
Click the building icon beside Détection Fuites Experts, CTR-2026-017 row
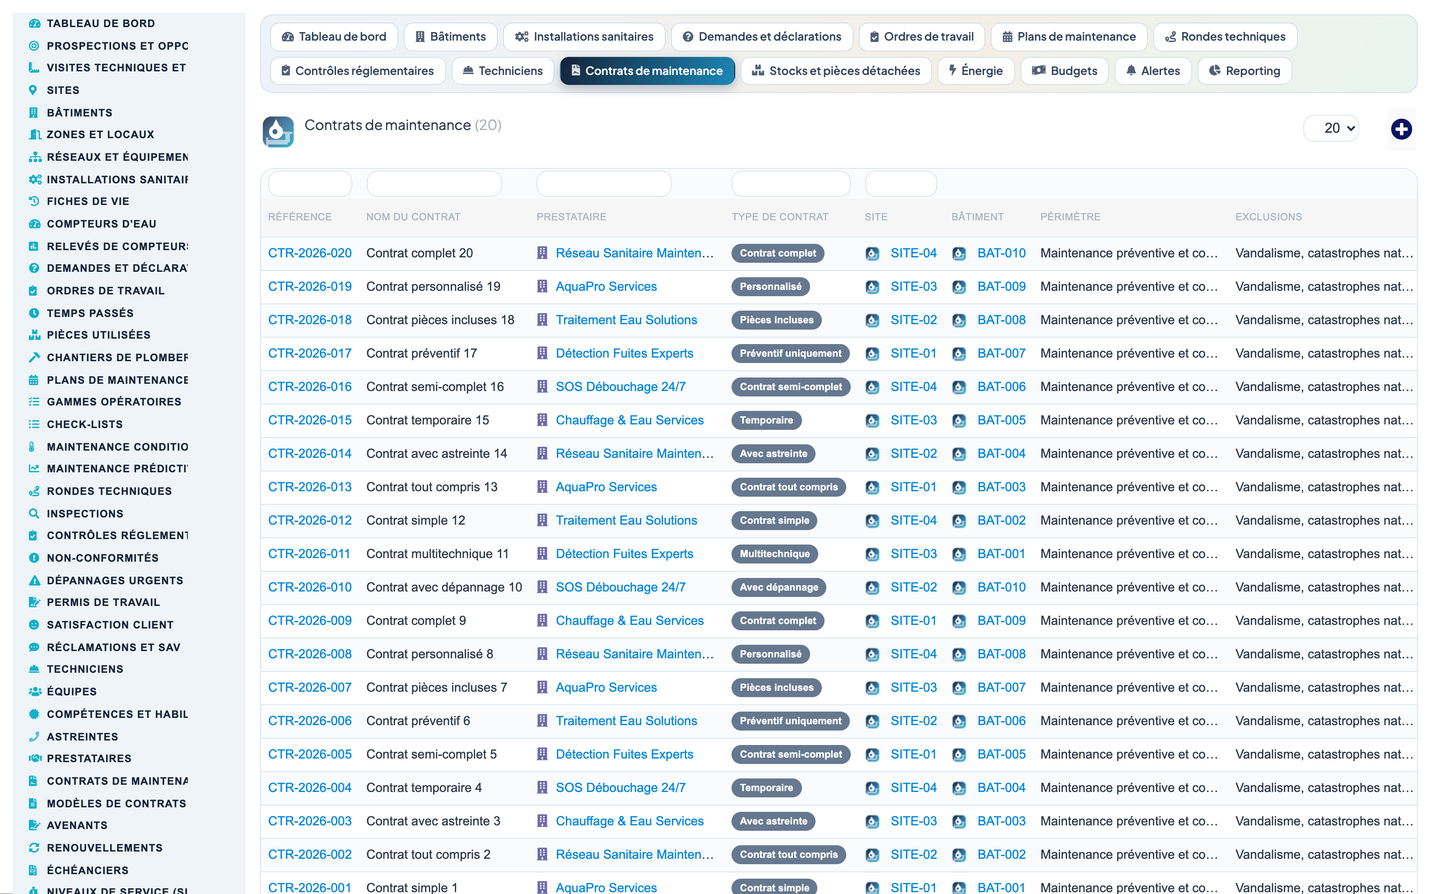[543, 354]
